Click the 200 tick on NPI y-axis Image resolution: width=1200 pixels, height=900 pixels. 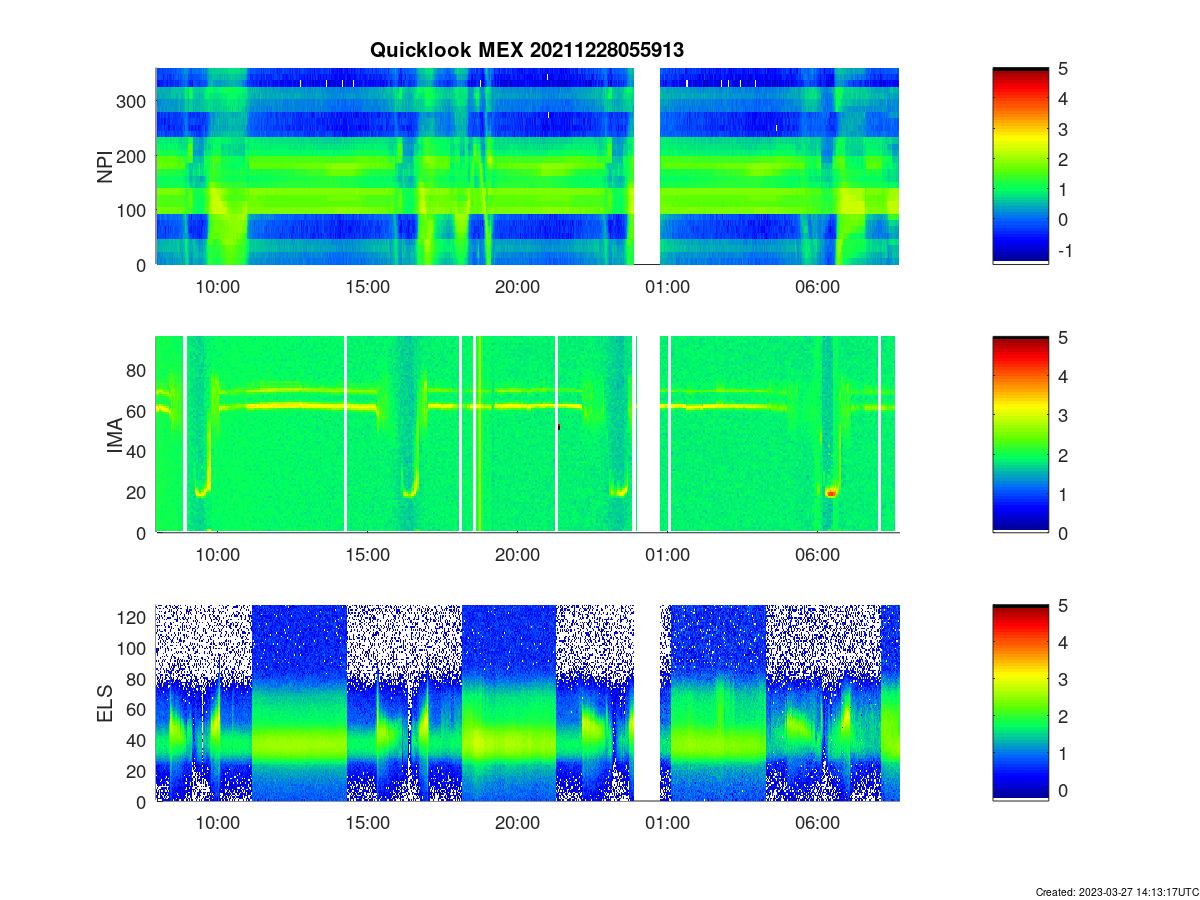133,156
